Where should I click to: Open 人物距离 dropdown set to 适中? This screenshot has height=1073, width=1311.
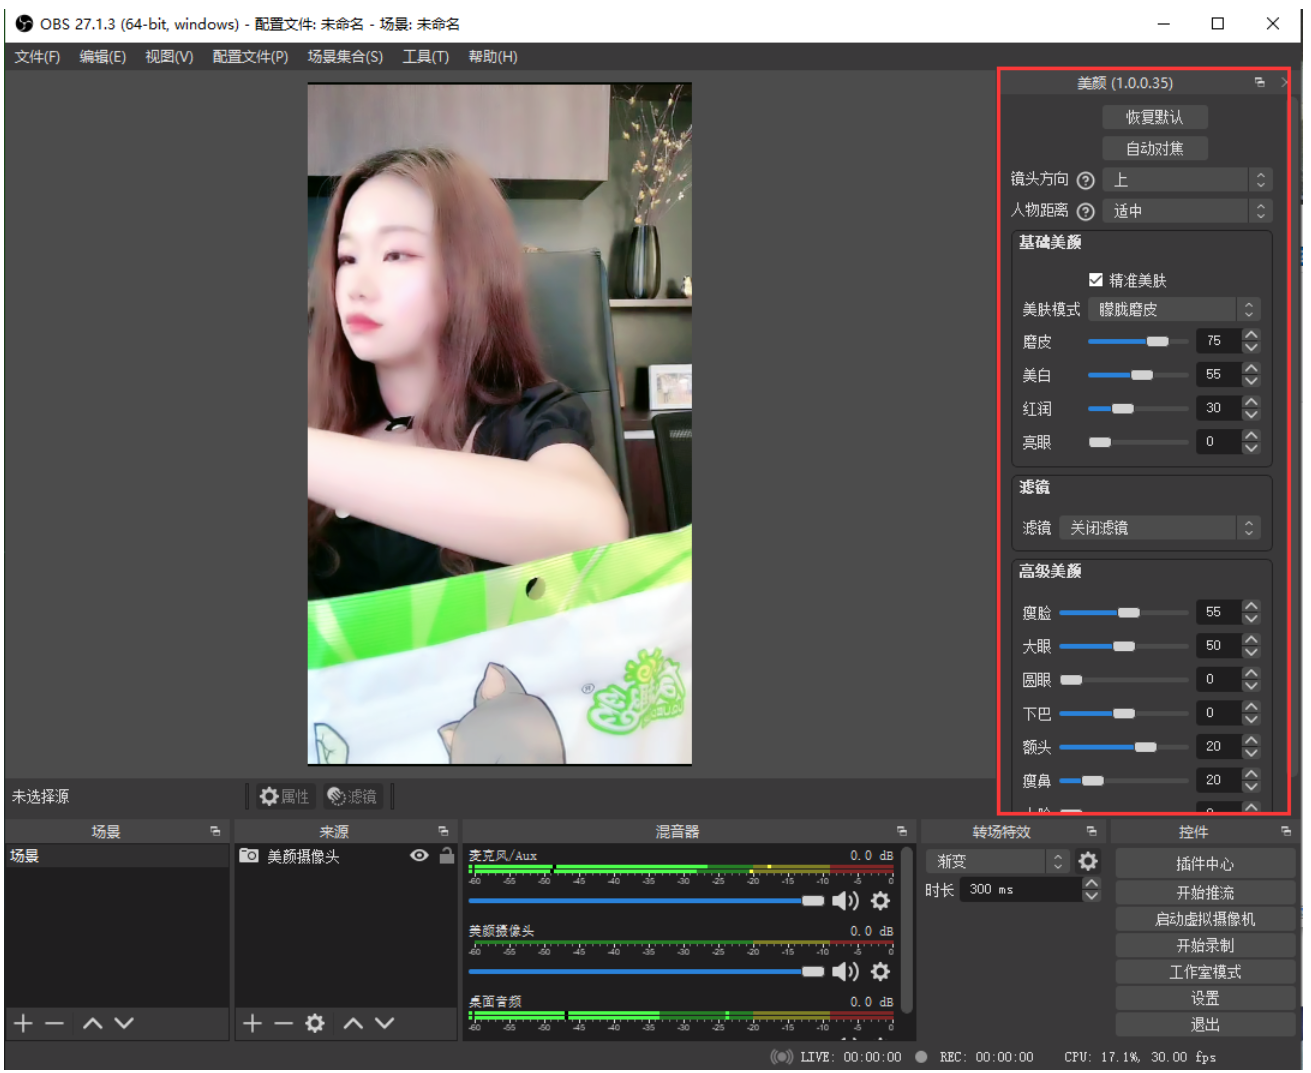click(x=1187, y=211)
